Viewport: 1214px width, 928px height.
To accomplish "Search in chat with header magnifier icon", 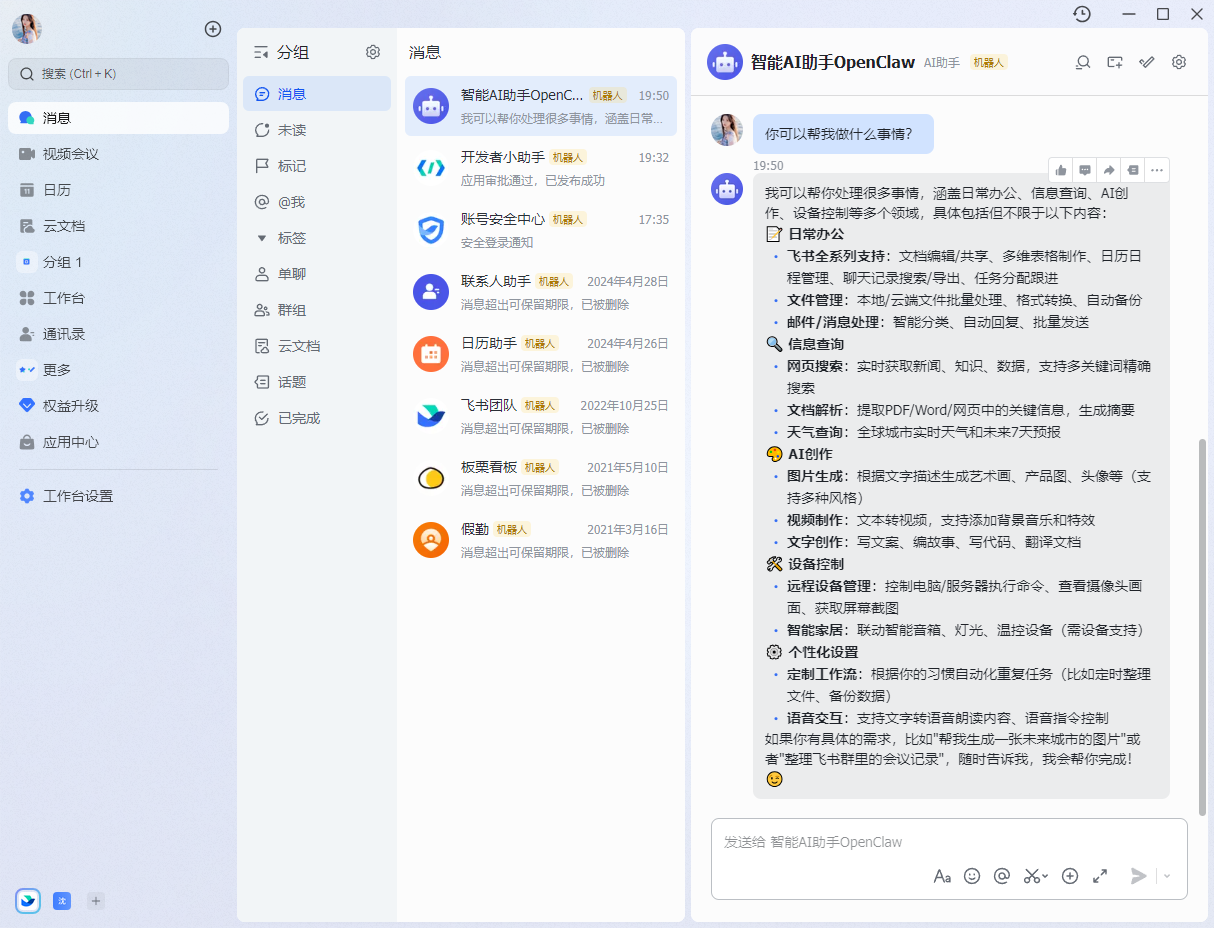I will click(x=1082, y=62).
